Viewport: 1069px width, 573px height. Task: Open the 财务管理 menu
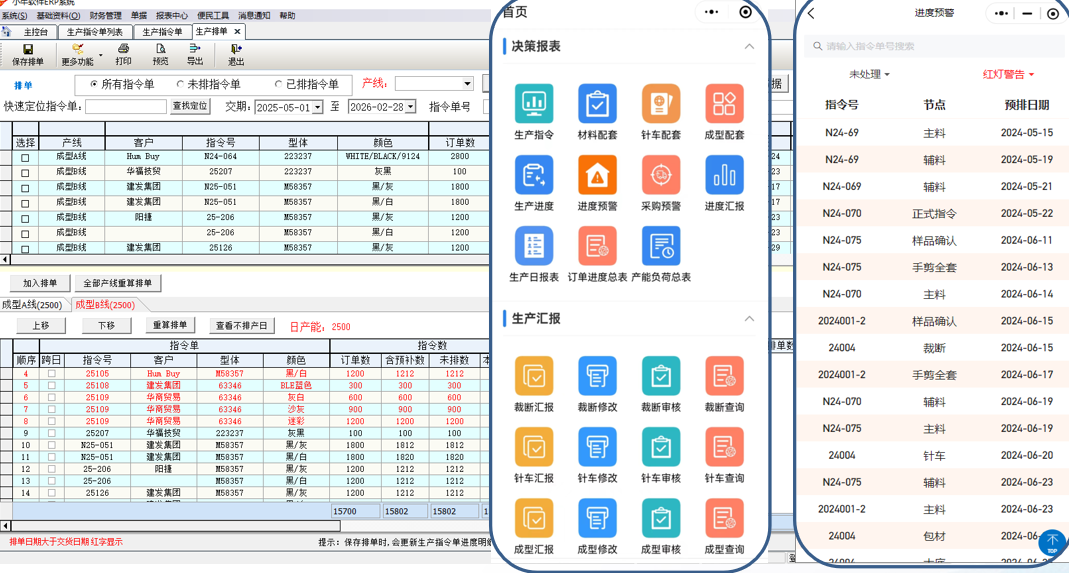[105, 16]
